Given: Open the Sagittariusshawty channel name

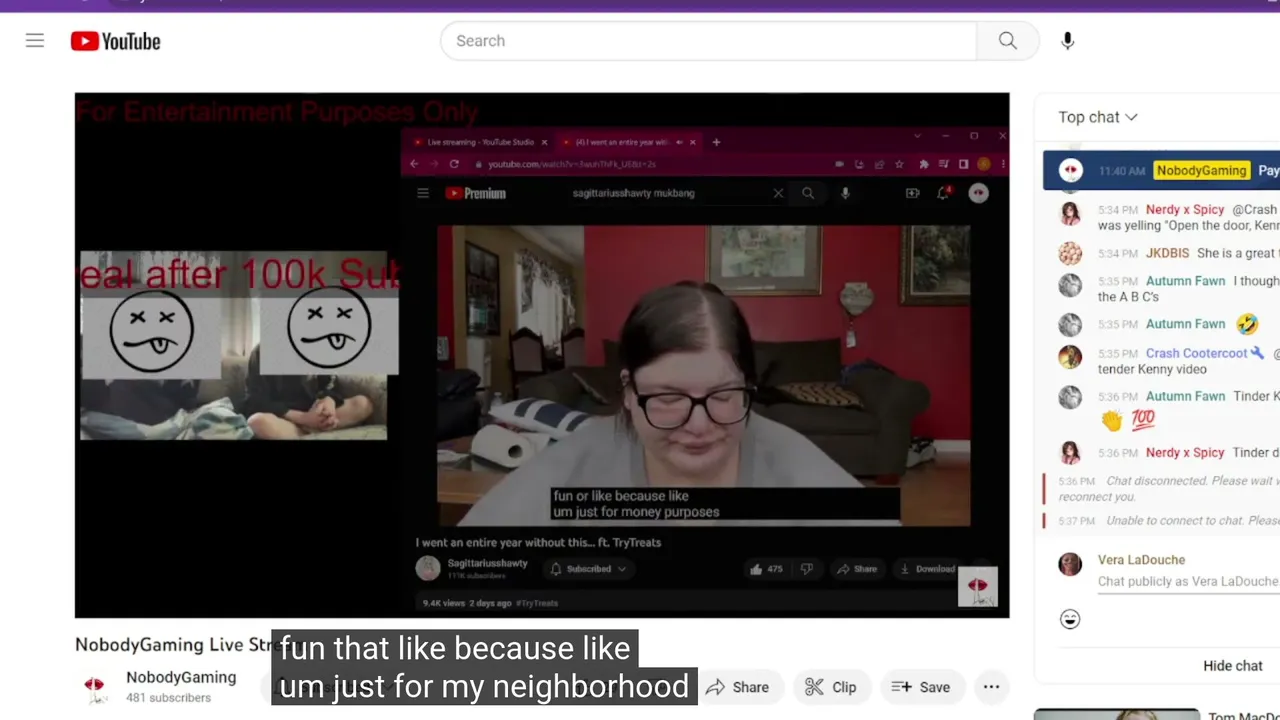Looking at the screenshot, I should point(487,564).
